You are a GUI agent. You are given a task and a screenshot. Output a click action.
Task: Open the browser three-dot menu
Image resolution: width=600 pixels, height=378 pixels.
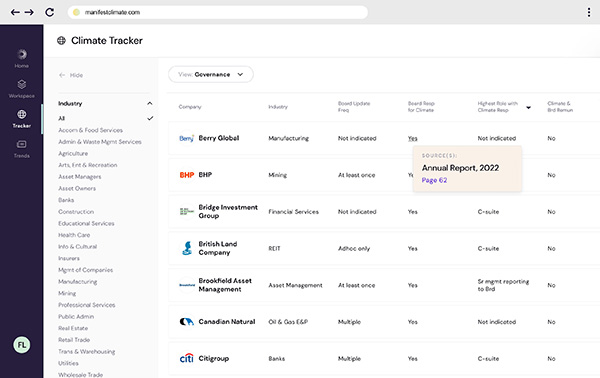[x=589, y=12]
